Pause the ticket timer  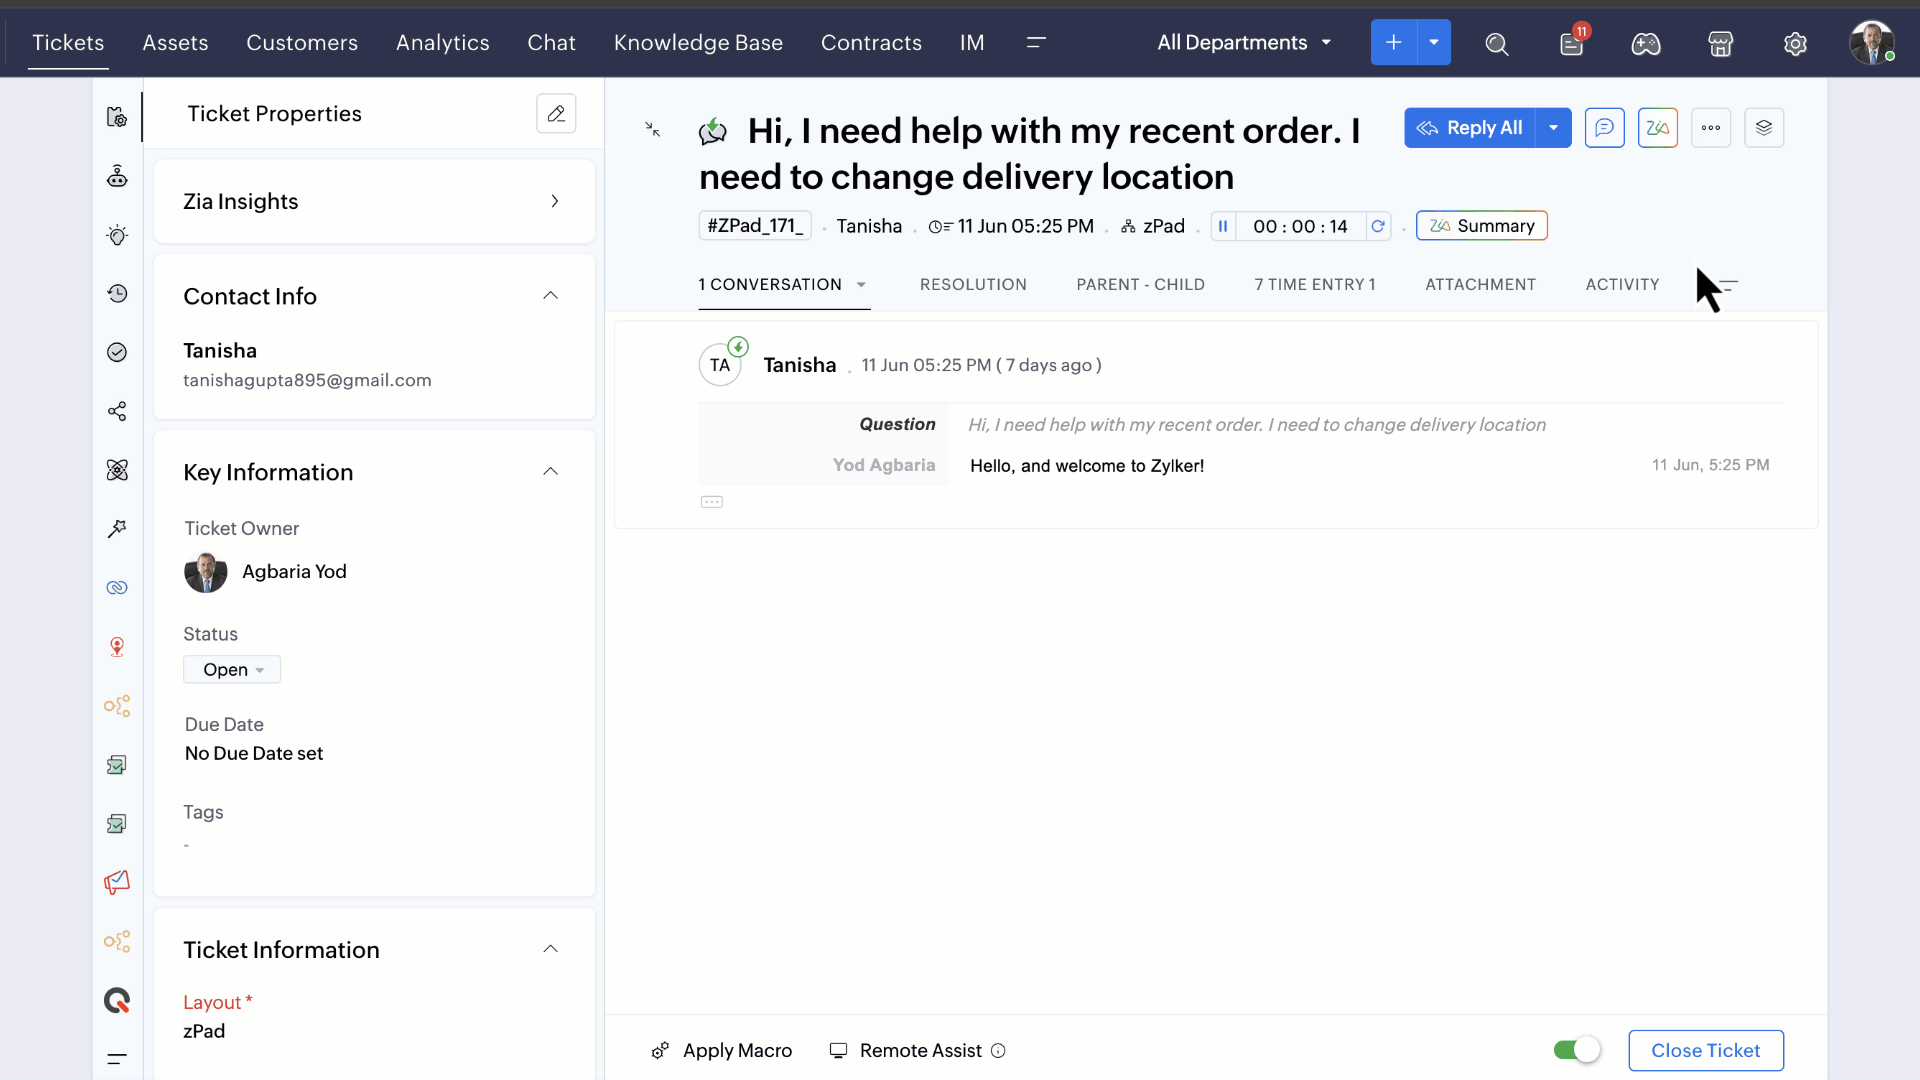coord(1222,226)
